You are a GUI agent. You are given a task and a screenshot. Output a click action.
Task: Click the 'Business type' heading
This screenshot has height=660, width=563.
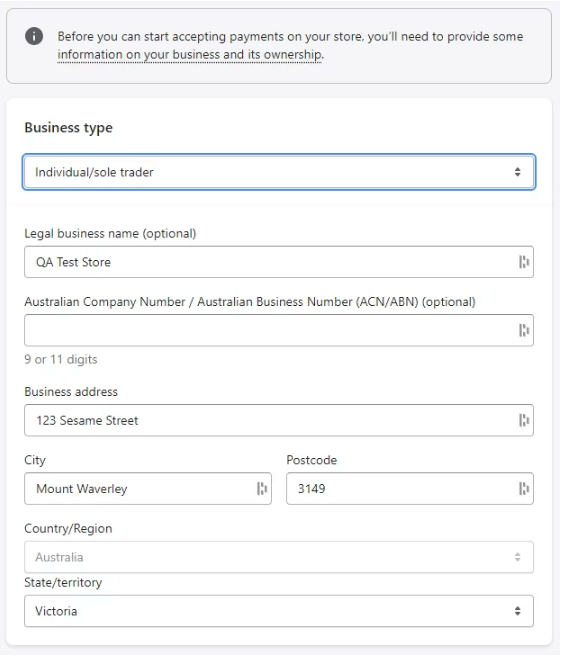(x=69, y=128)
